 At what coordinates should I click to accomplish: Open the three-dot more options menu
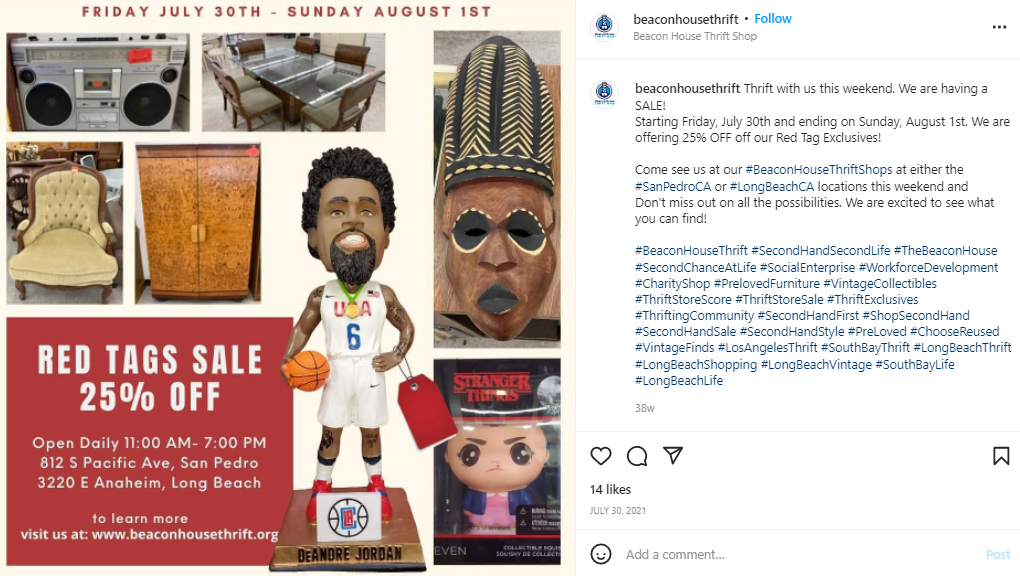[x=999, y=27]
